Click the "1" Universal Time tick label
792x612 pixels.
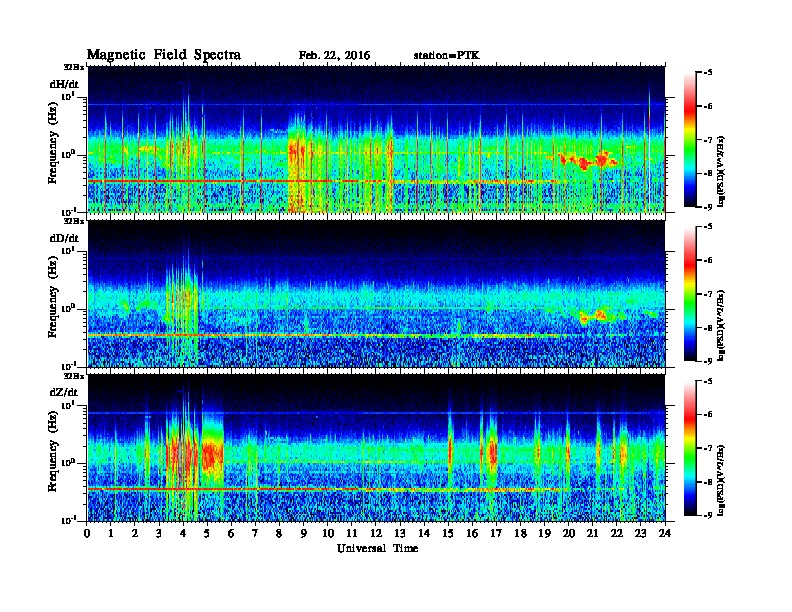pos(111,533)
